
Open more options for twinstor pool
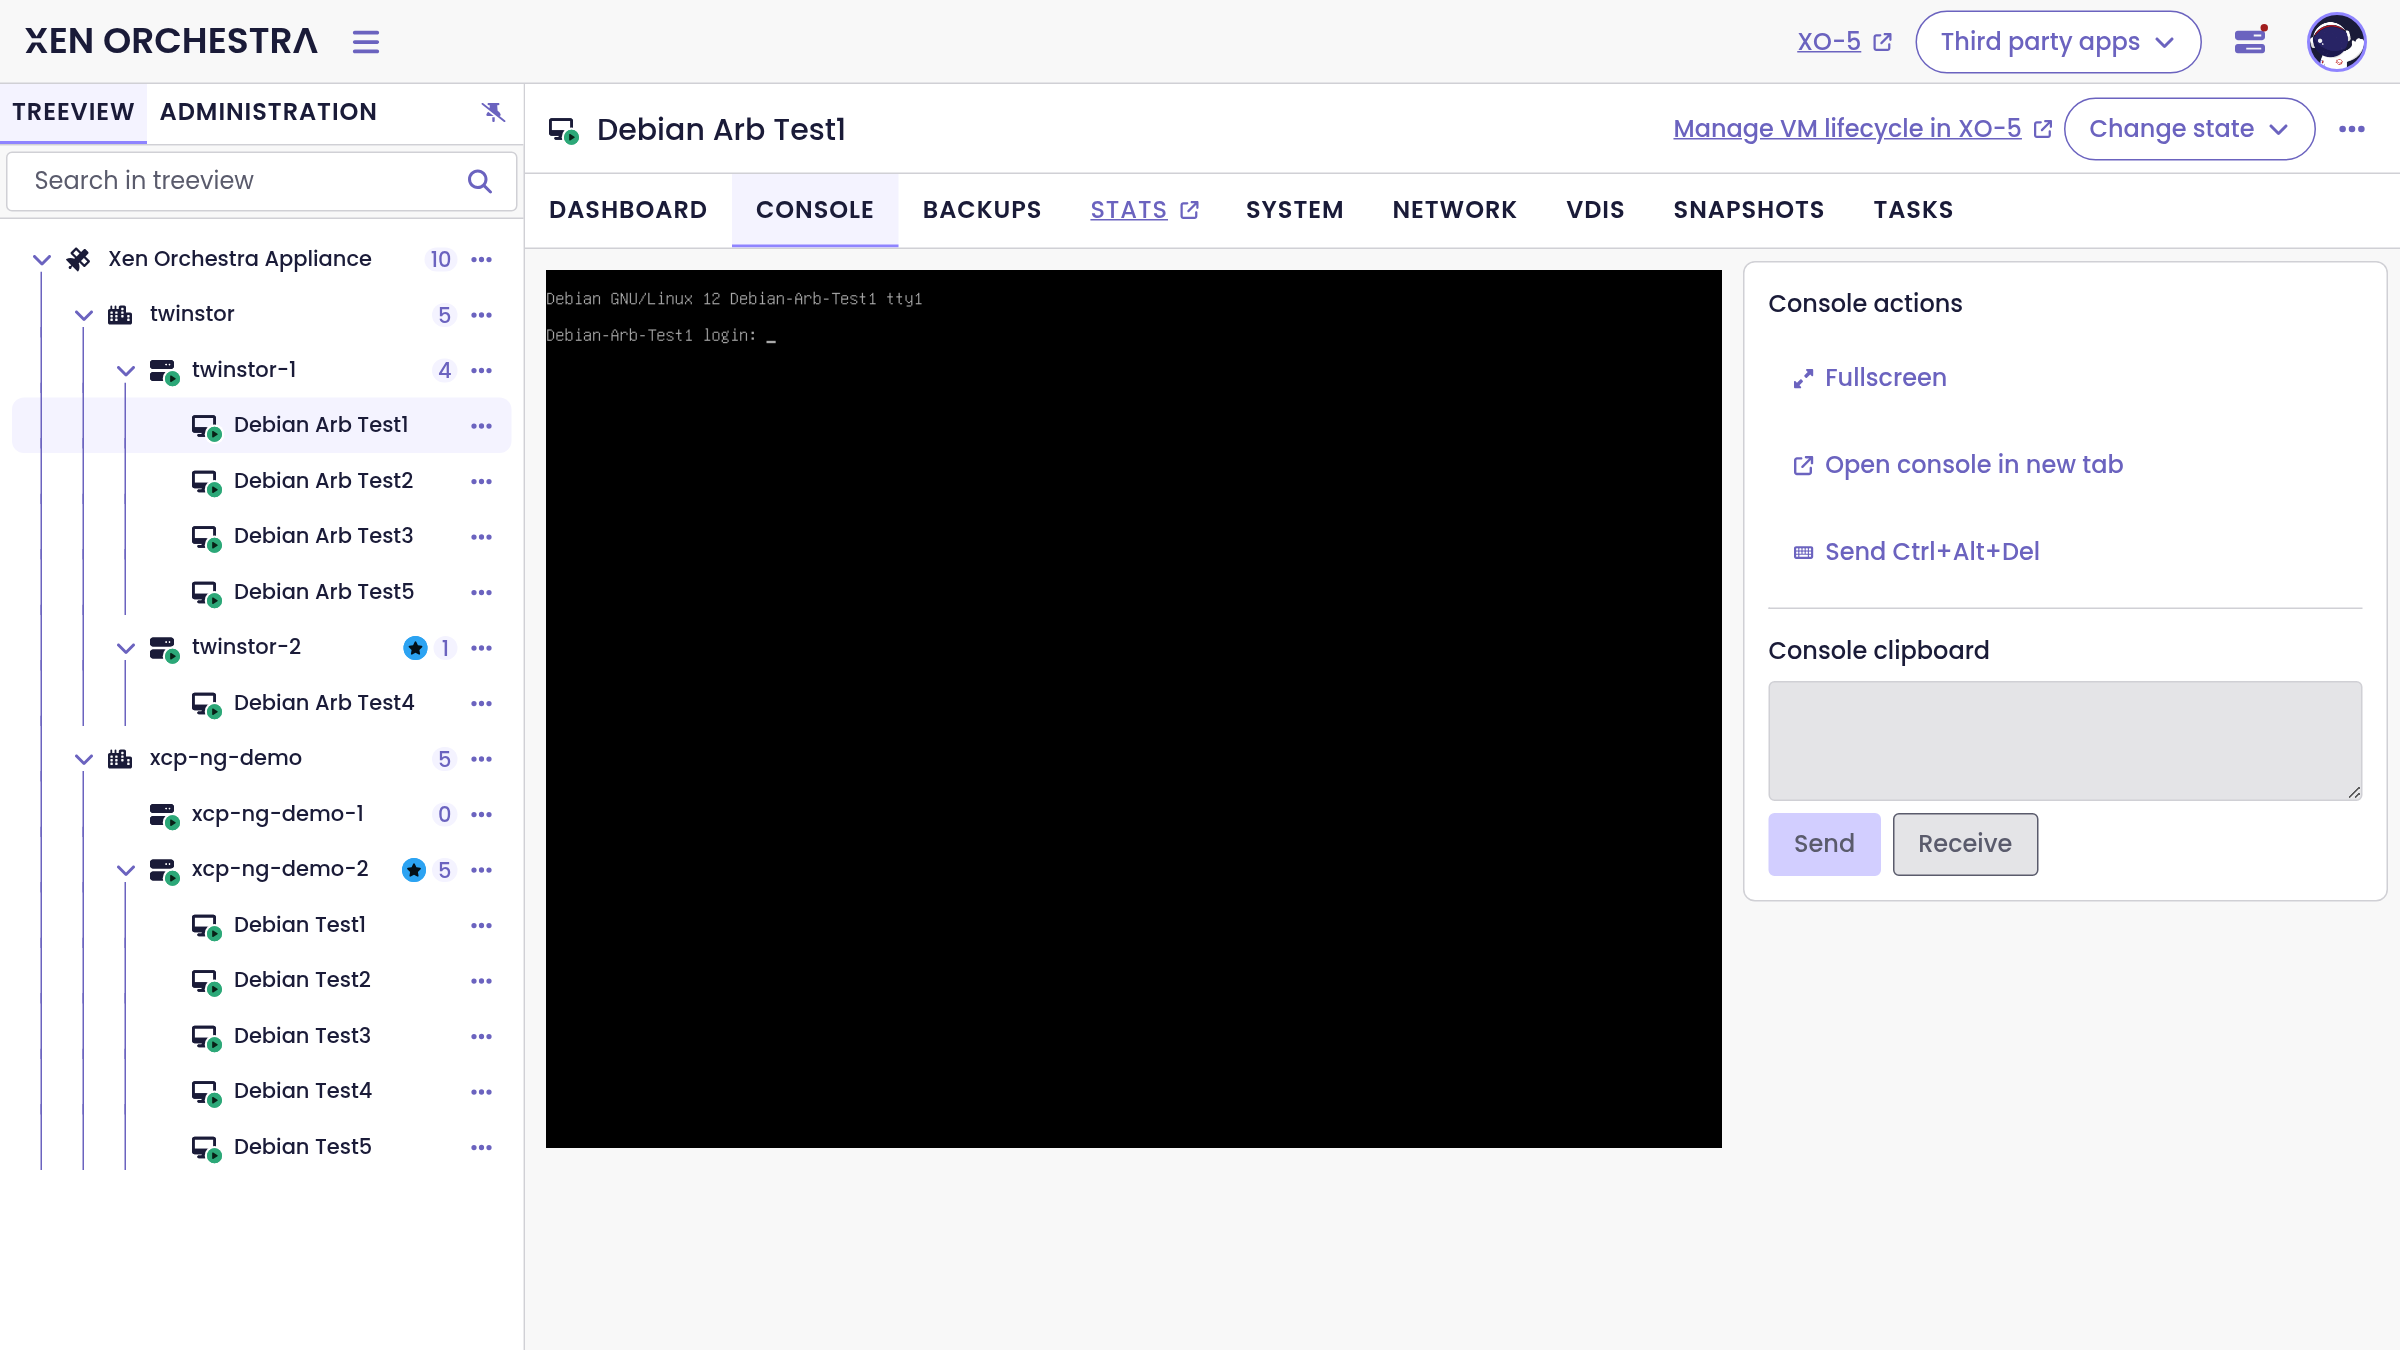[x=482, y=315]
